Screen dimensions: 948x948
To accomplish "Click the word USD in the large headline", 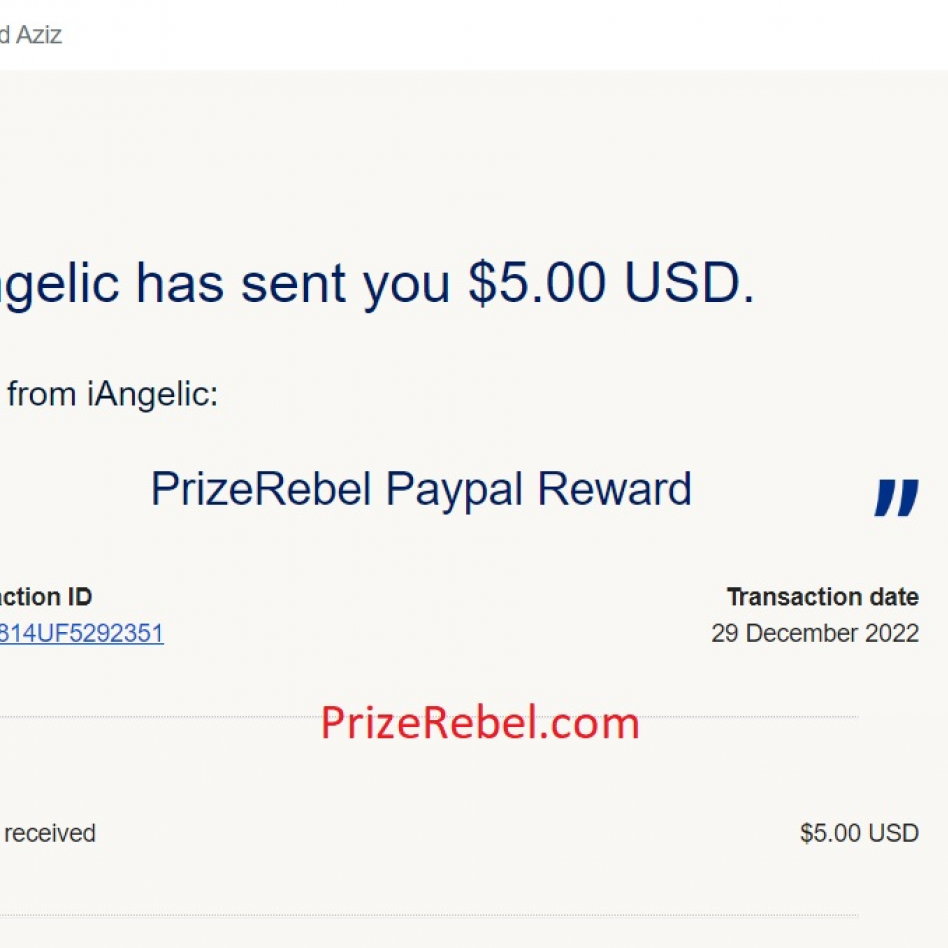I will (690, 285).
